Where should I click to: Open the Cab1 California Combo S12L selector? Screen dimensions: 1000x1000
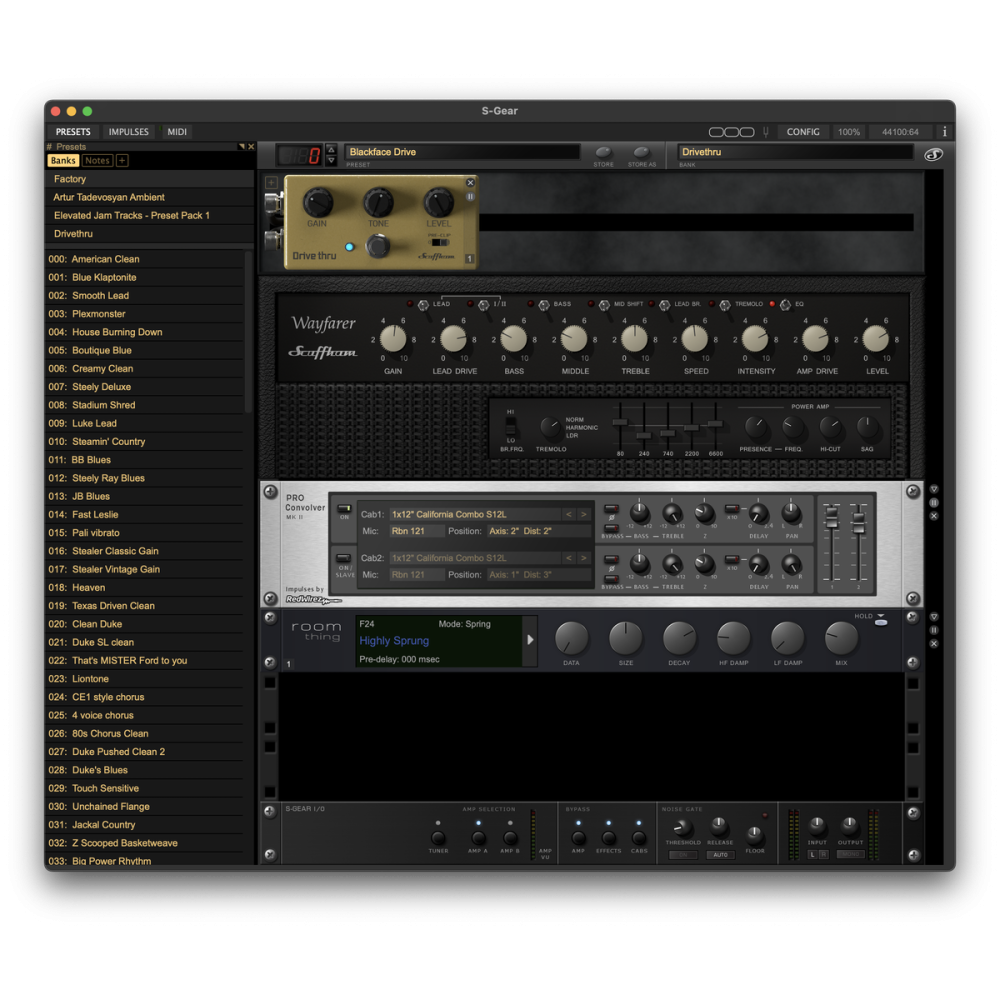(x=475, y=514)
